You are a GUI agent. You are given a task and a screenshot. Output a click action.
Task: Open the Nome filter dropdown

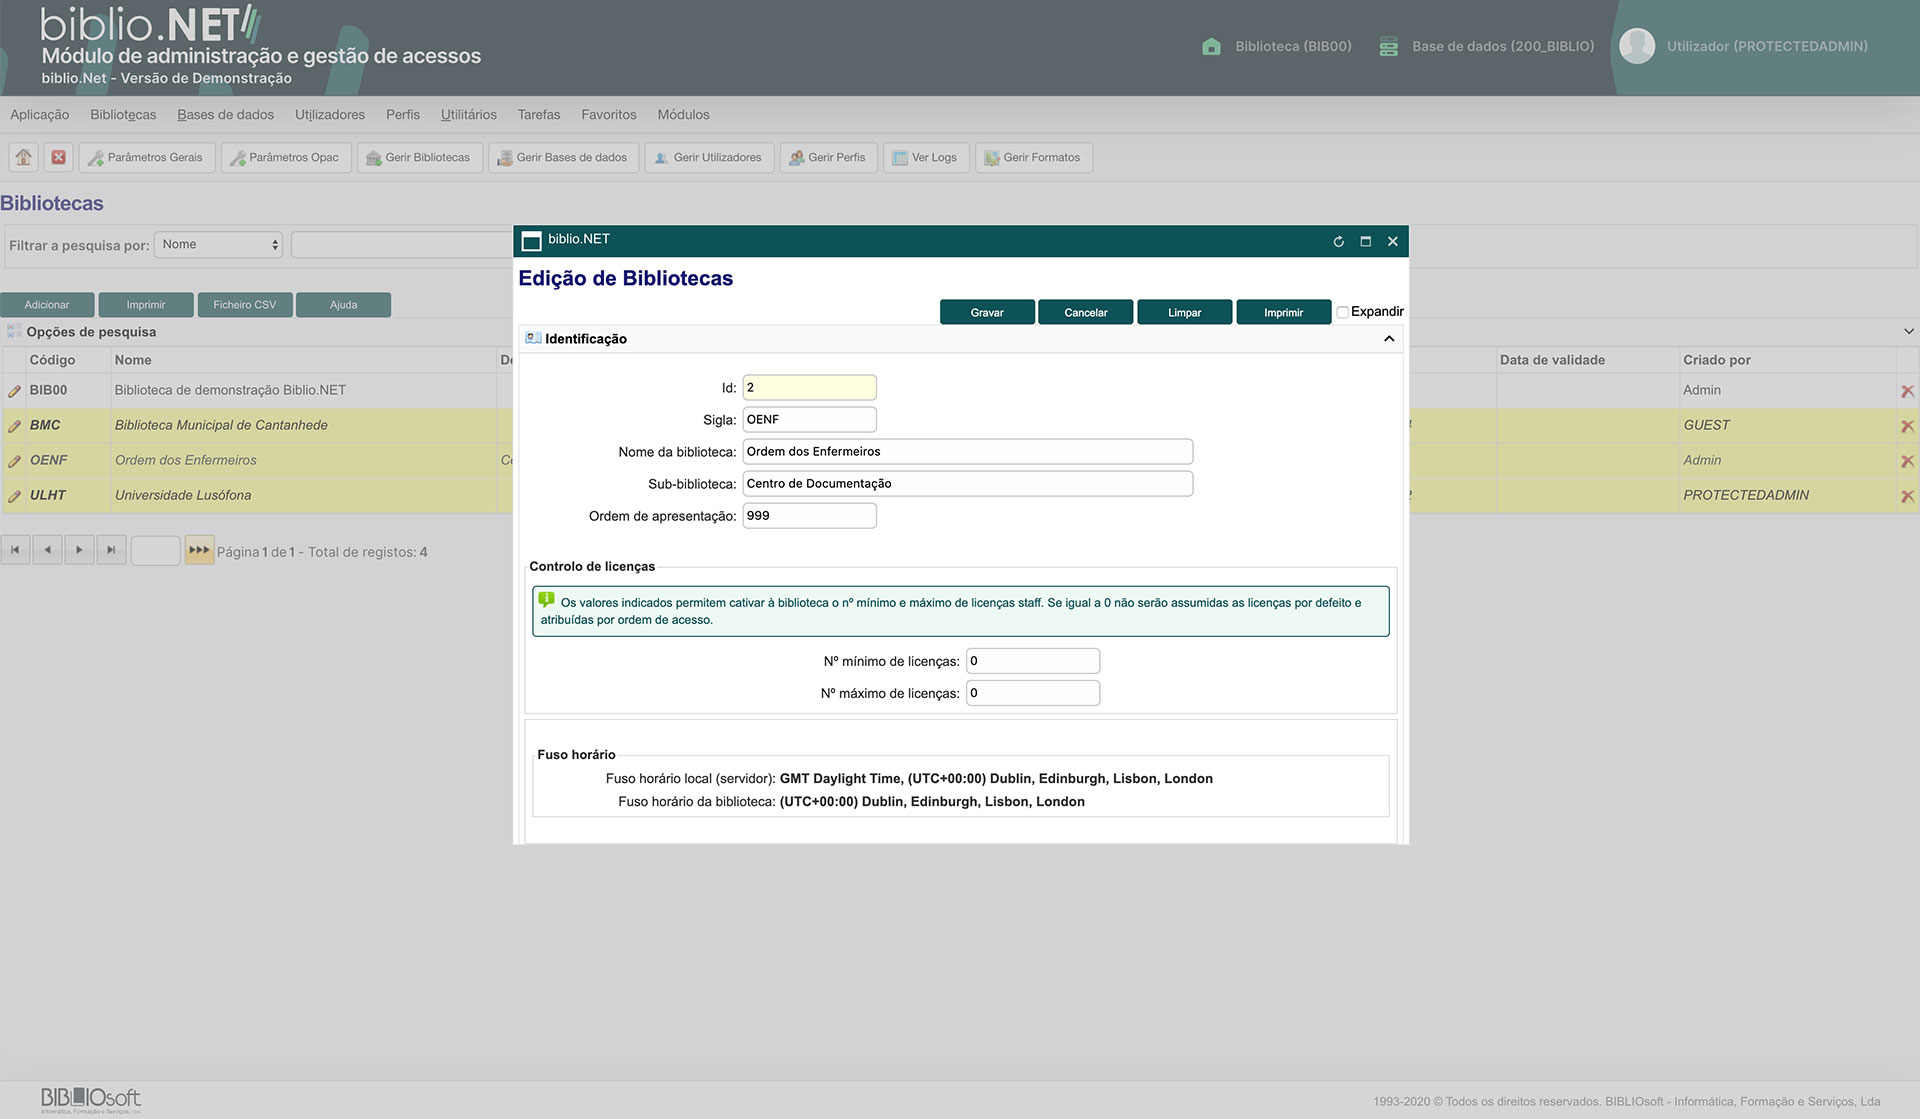219,244
